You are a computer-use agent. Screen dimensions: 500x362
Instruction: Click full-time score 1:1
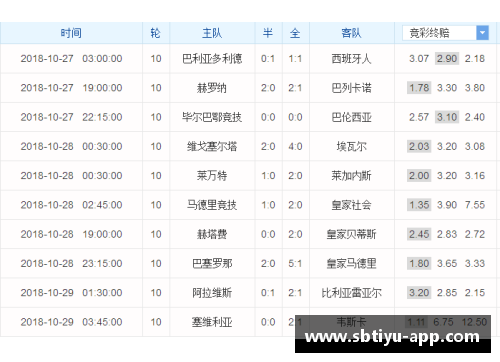[295, 59]
